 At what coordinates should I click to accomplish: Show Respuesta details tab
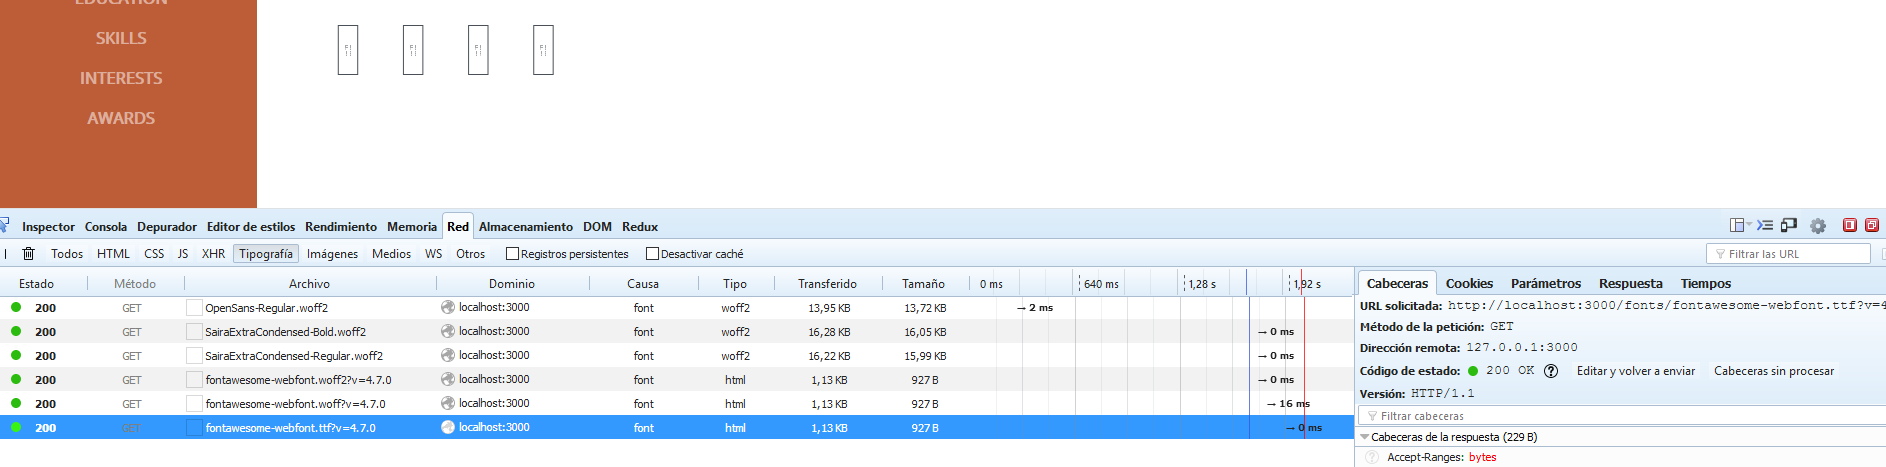(x=1631, y=284)
